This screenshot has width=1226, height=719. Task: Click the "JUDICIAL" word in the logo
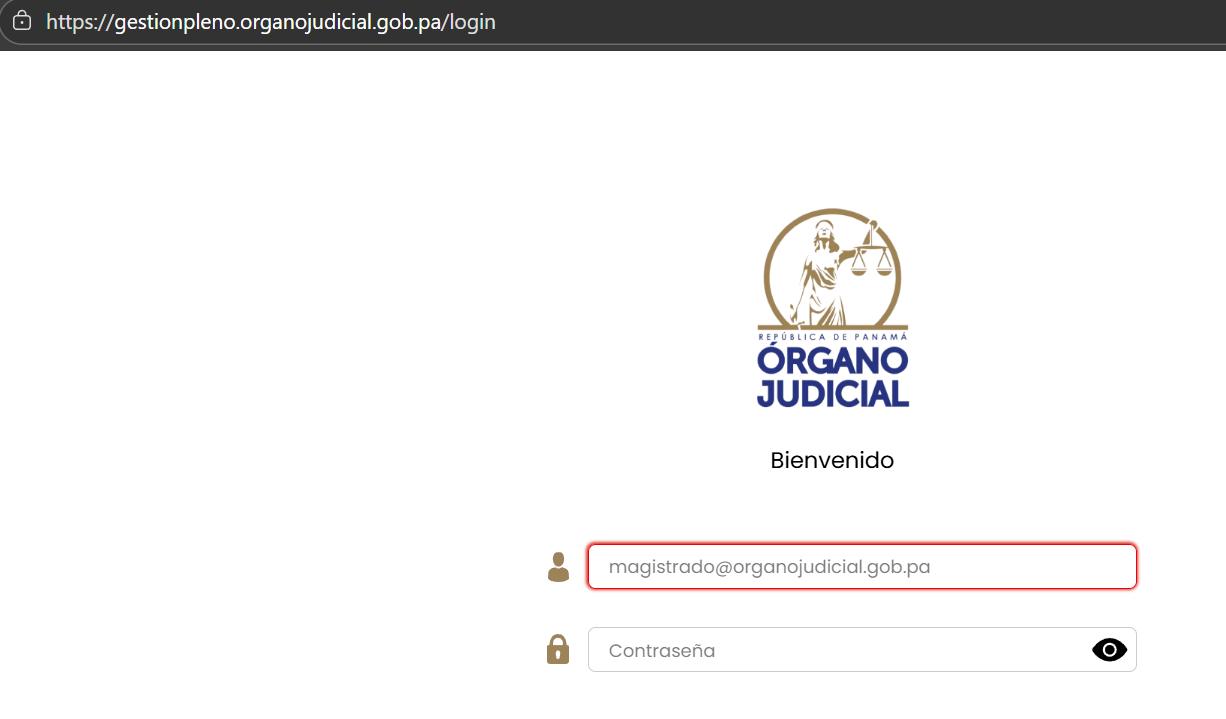click(832, 391)
